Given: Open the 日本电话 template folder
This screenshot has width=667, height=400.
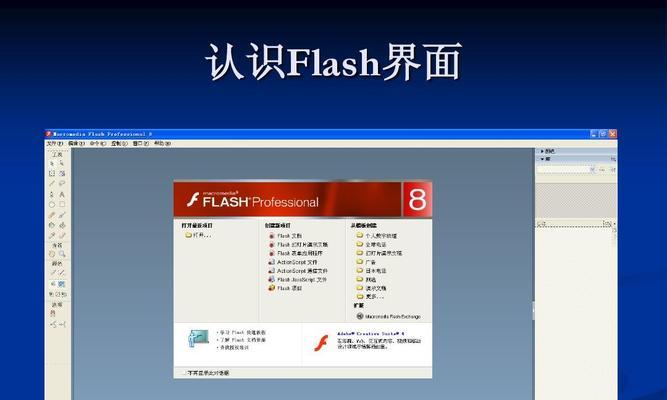Looking at the screenshot, I should [371, 271].
